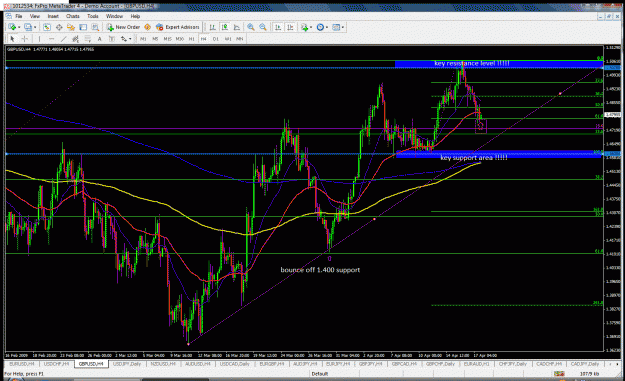Switch to the EURUSD,H4 chart tab

pos(22,364)
